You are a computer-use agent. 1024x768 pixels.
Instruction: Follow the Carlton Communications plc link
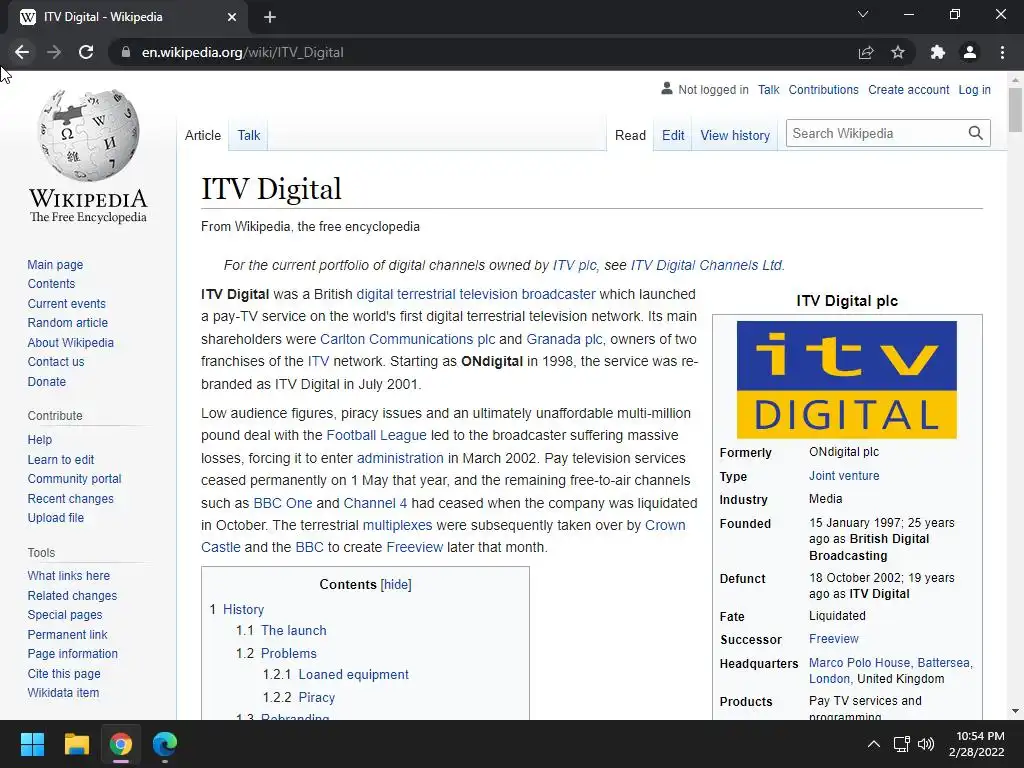[x=408, y=339]
